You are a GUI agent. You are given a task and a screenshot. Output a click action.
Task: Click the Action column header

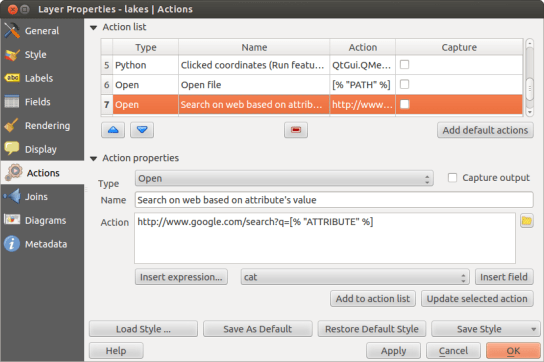point(363,47)
